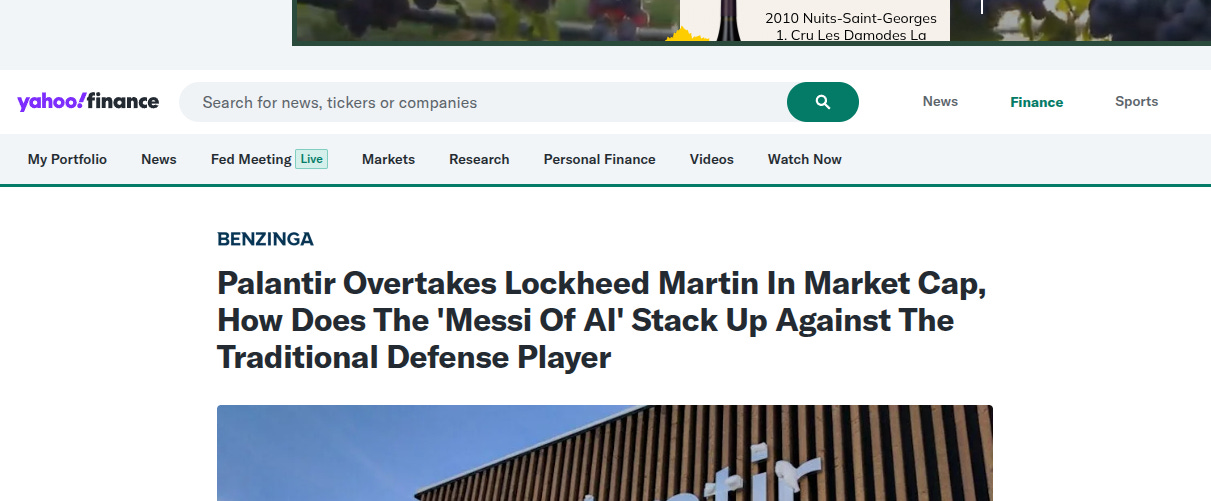Open the Personal Finance menu
This screenshot has width=1211, height=501.
click(600, 159)
